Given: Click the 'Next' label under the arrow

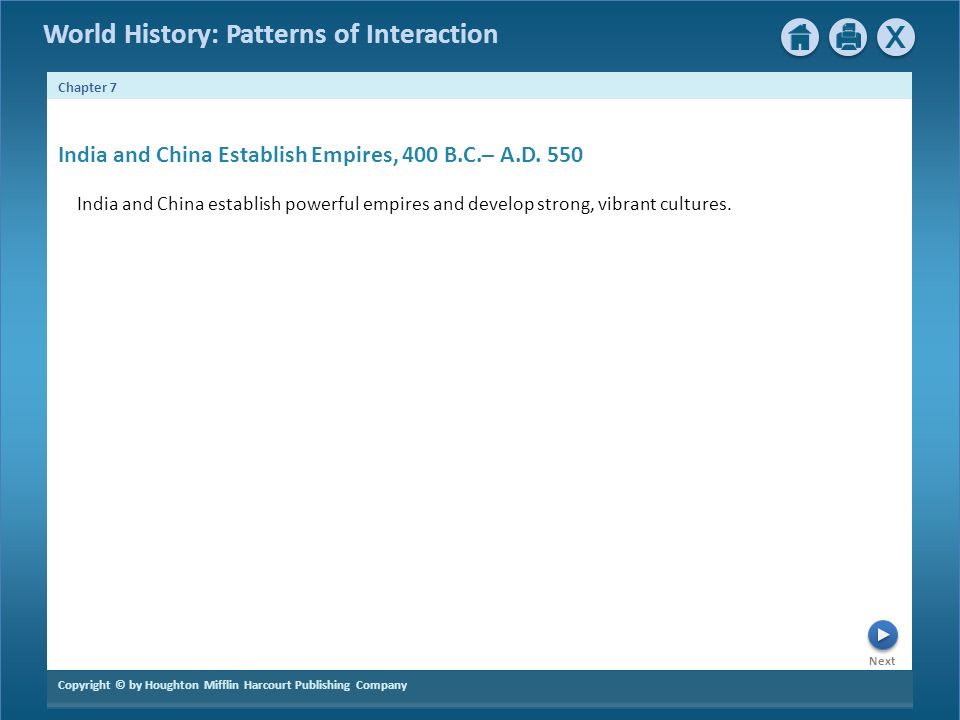Looking at the screenshot, I should (x=882, y=661).
